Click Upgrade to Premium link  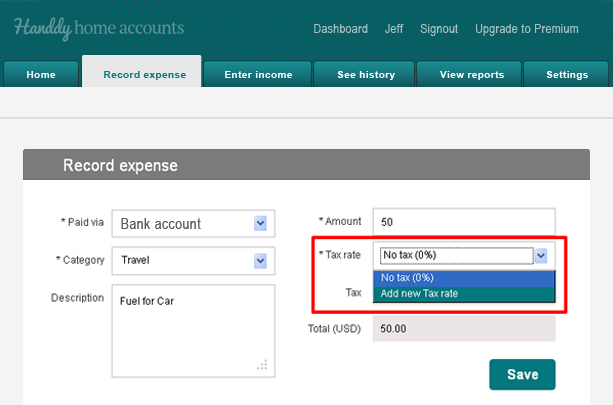click(527, 29)
